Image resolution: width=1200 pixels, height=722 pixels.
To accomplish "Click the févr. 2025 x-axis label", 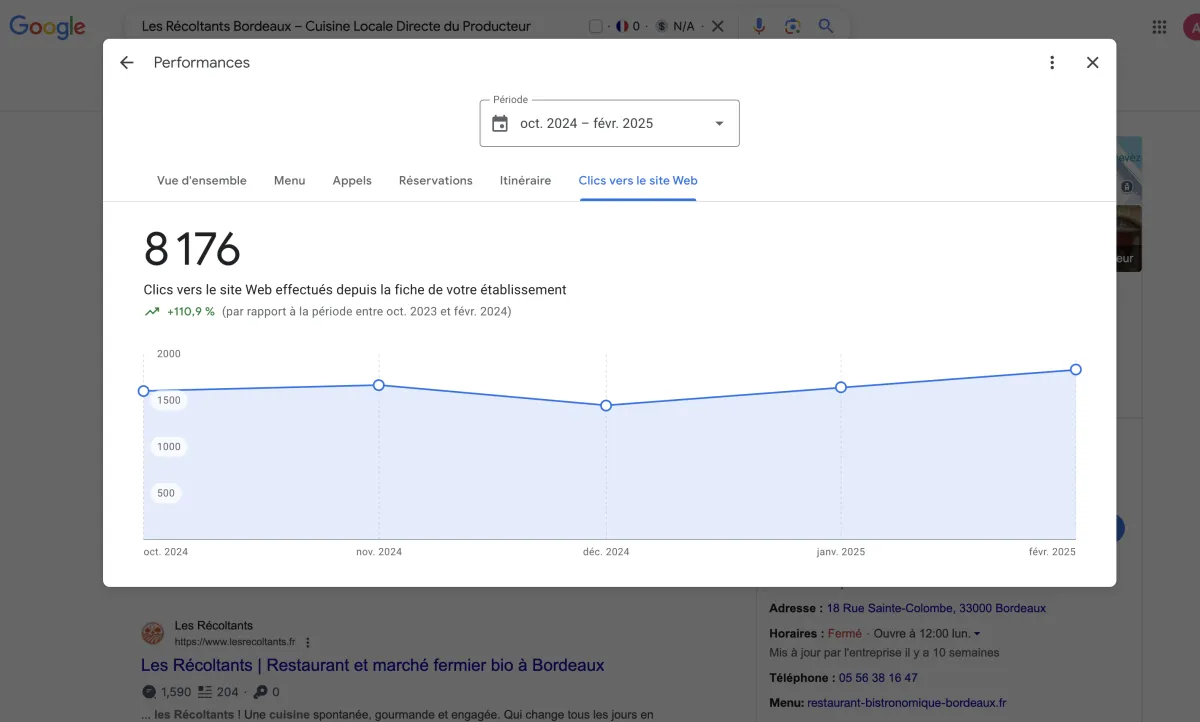I will click(x=1051, y=552).
